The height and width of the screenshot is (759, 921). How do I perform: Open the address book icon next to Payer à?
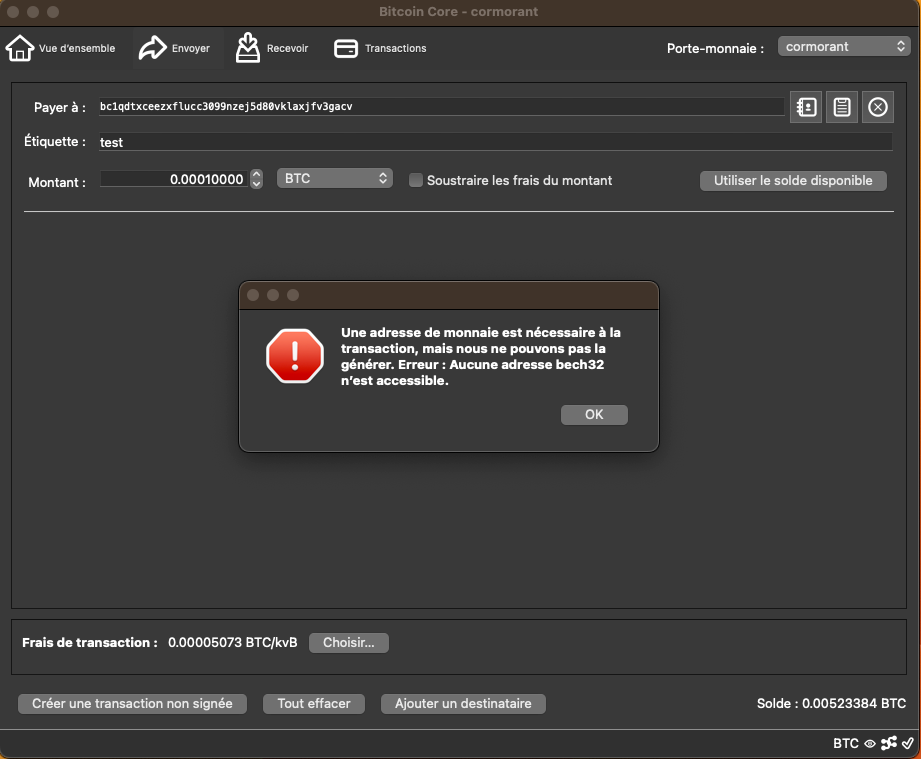click(805, 107)
